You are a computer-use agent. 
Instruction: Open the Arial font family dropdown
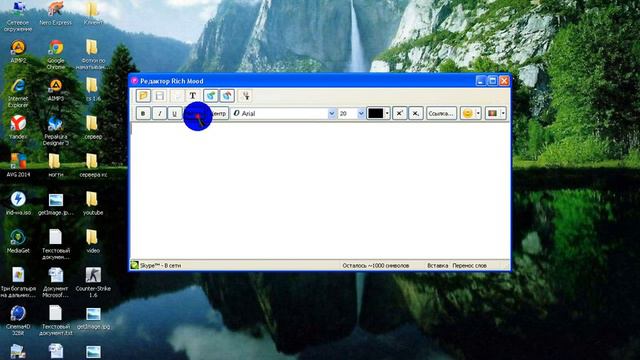click(332, 113)
